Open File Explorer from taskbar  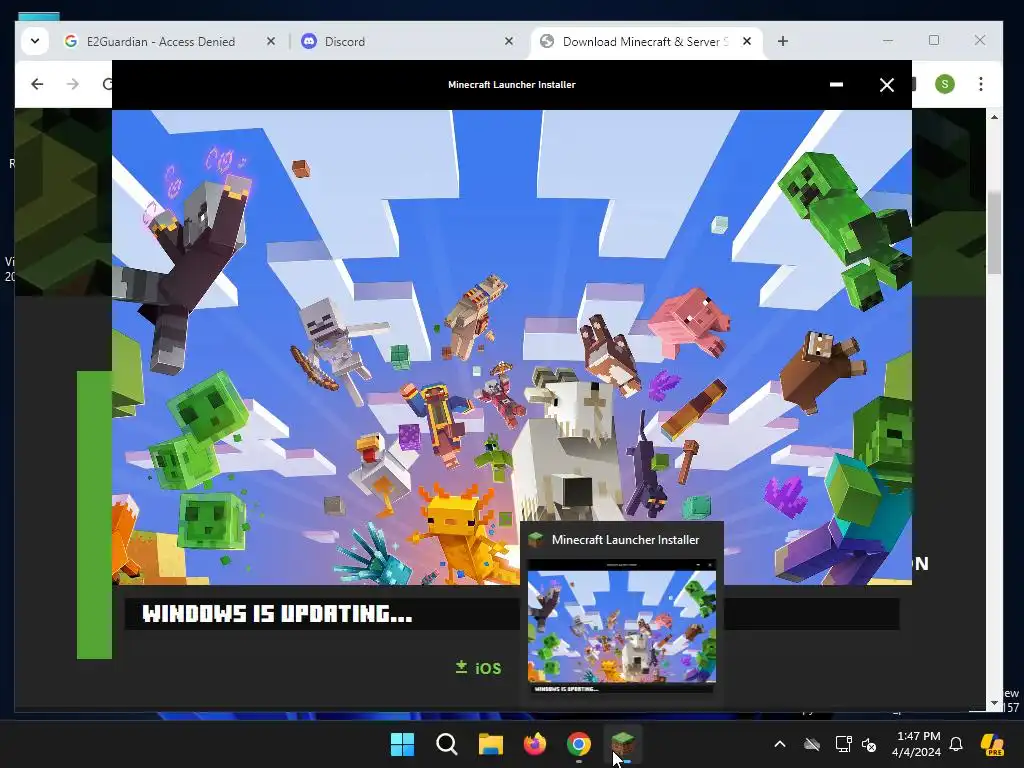click(x=490, y=744)
